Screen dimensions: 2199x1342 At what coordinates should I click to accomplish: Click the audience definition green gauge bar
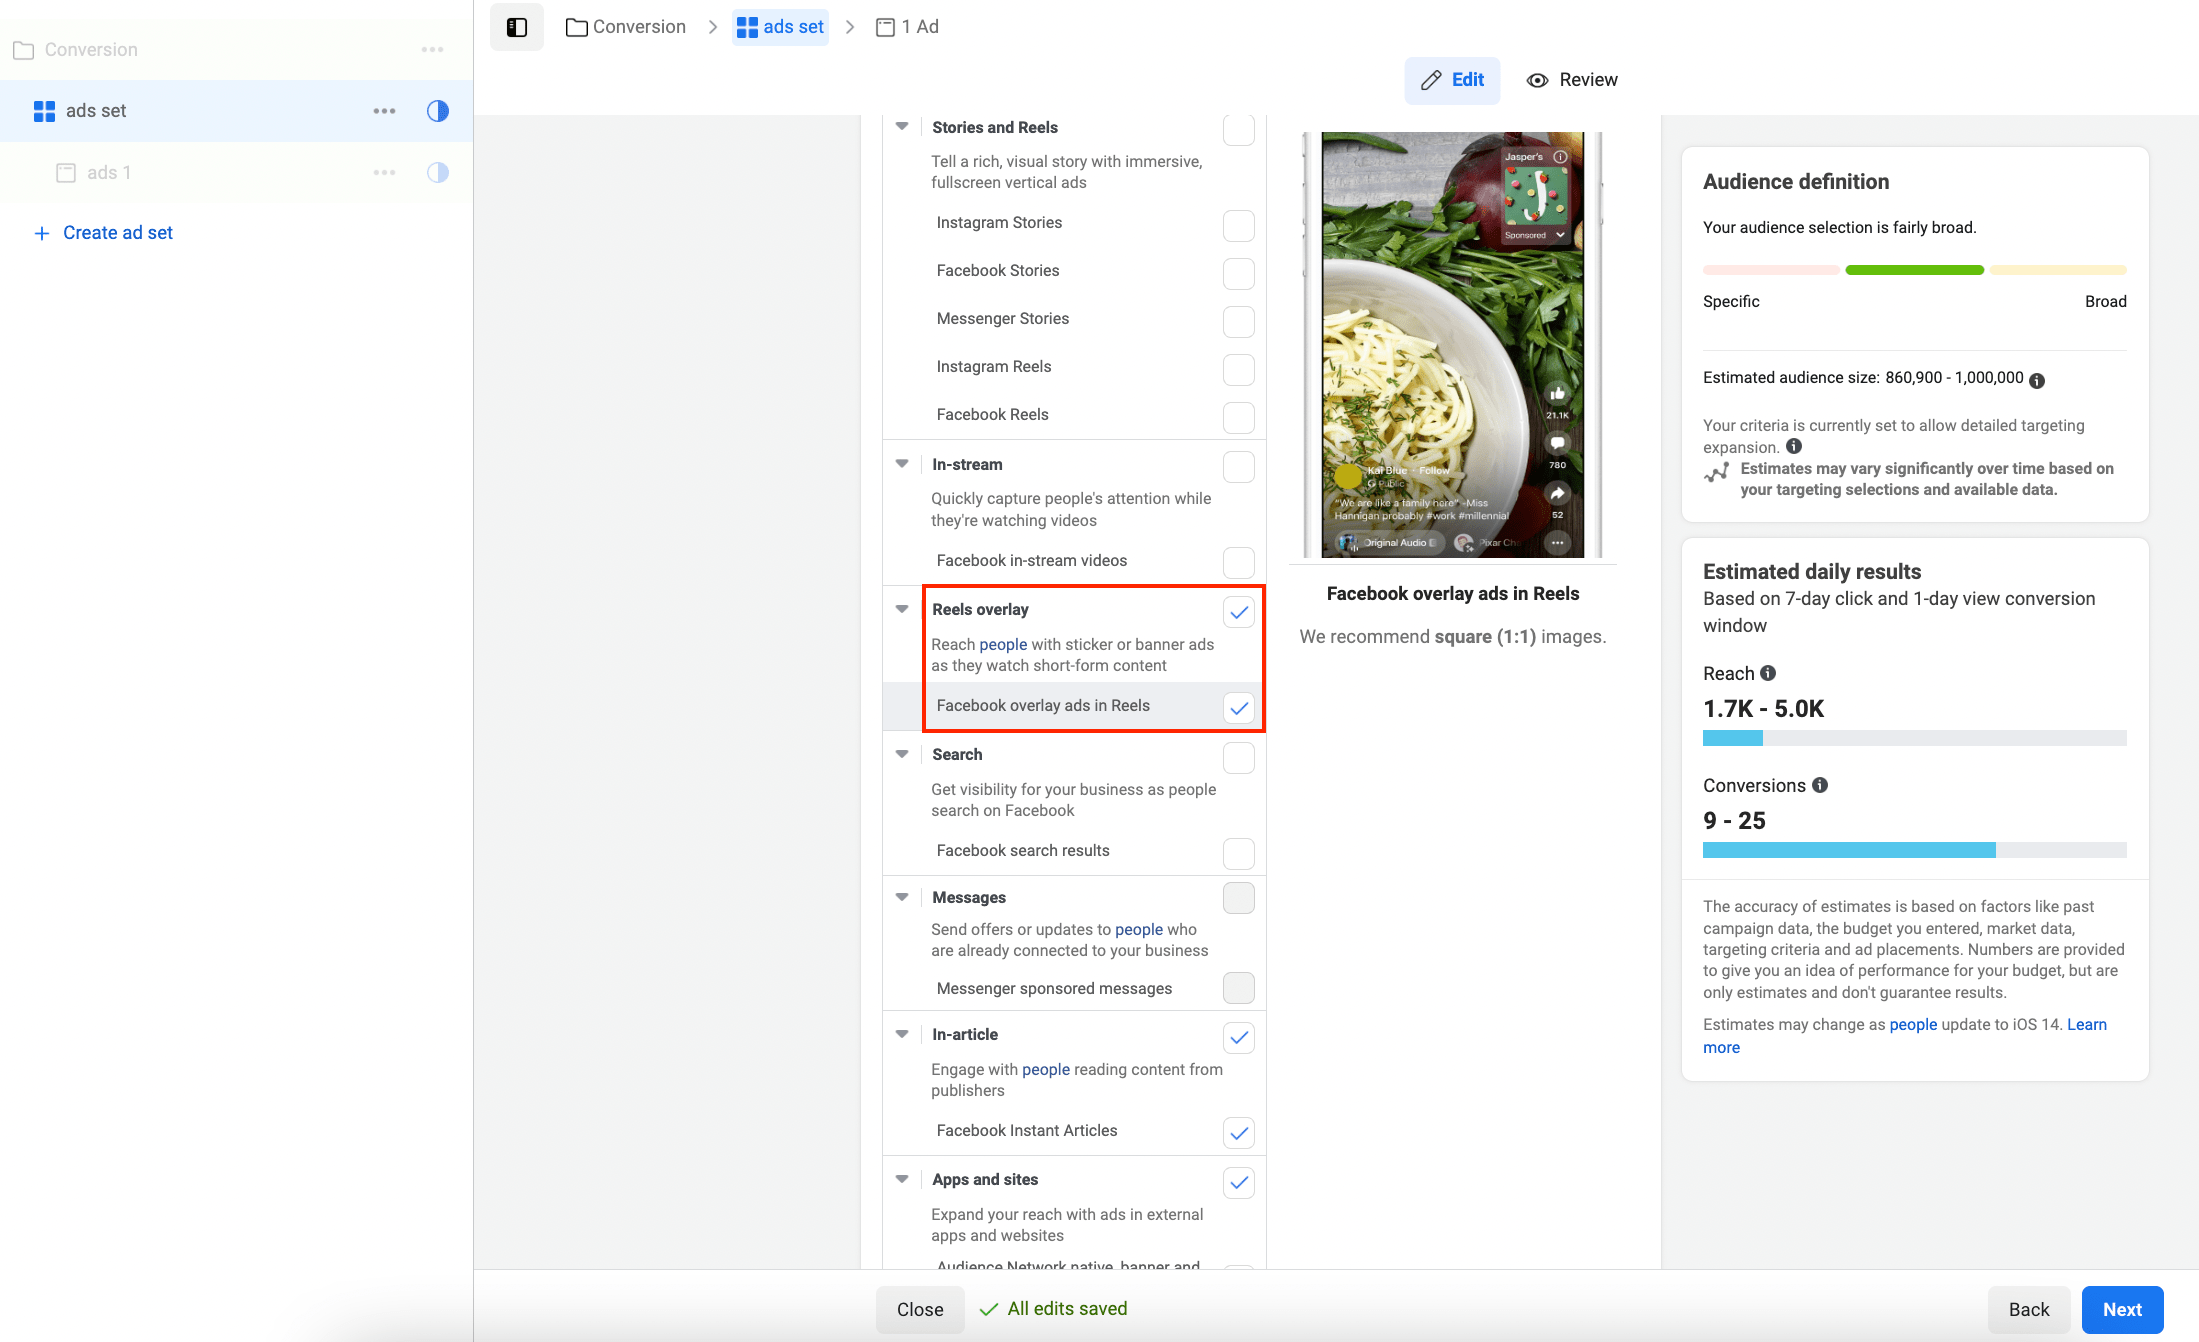click(x=1914, y=270)
